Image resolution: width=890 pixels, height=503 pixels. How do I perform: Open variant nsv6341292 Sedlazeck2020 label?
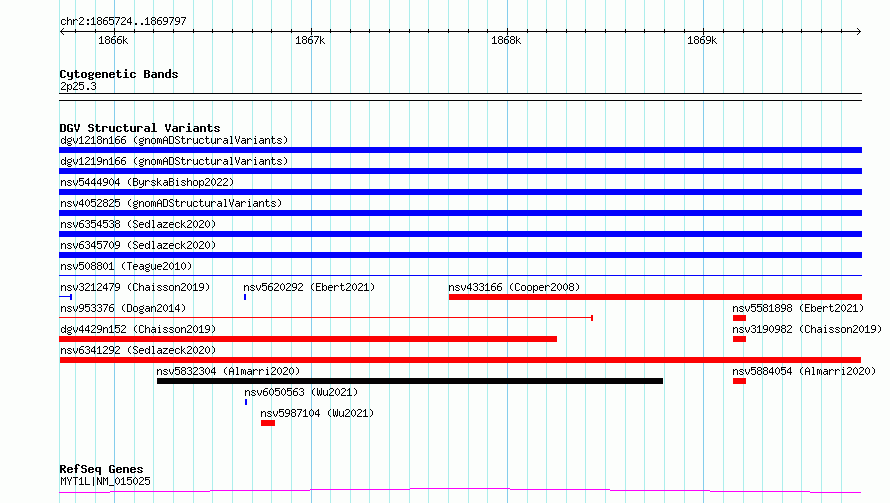138,350
